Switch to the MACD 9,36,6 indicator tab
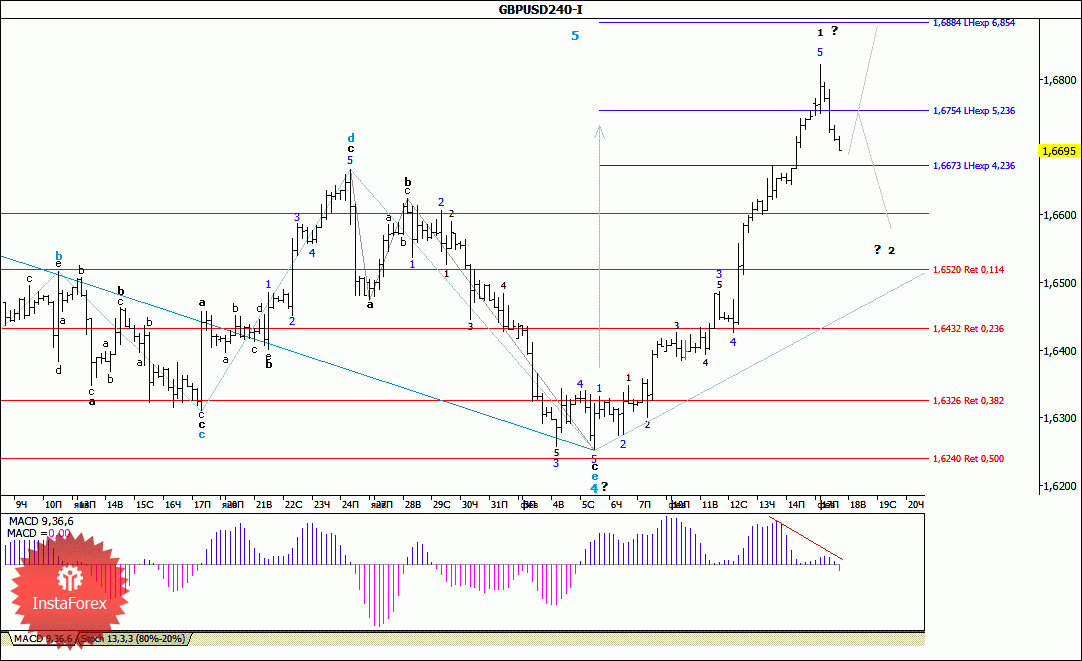1082x661 pixels. (43, 639)
